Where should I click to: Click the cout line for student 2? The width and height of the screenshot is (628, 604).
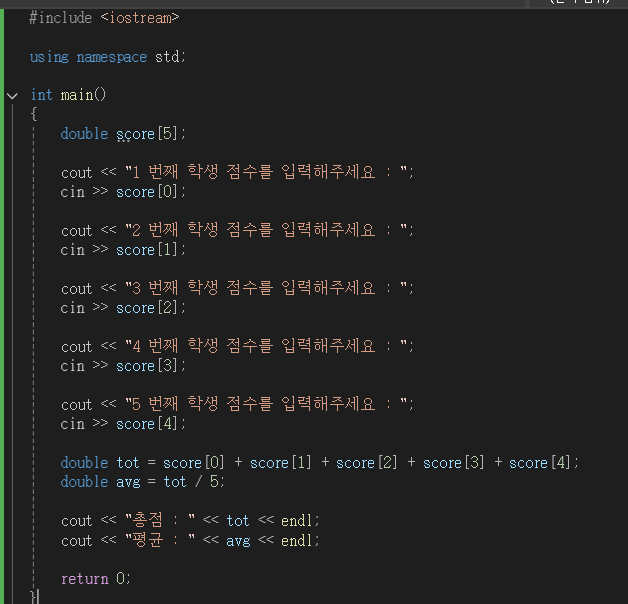237,230
